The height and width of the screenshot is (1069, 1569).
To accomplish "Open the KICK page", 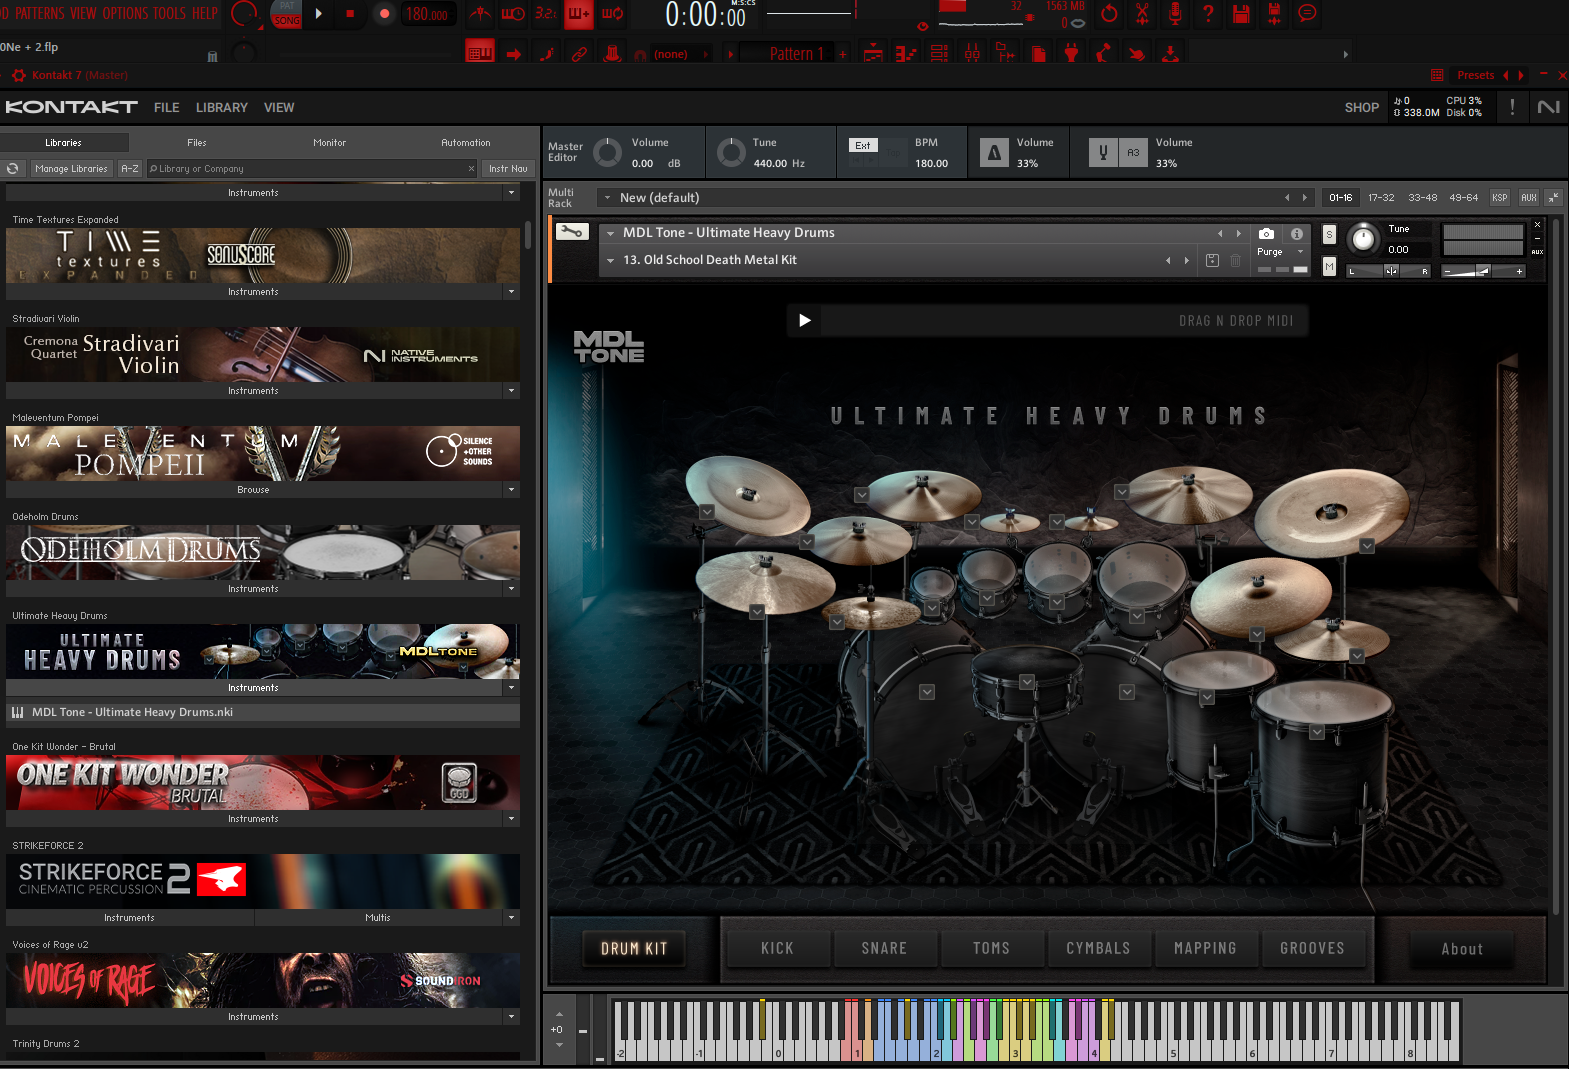I will (x=777, y=948).
